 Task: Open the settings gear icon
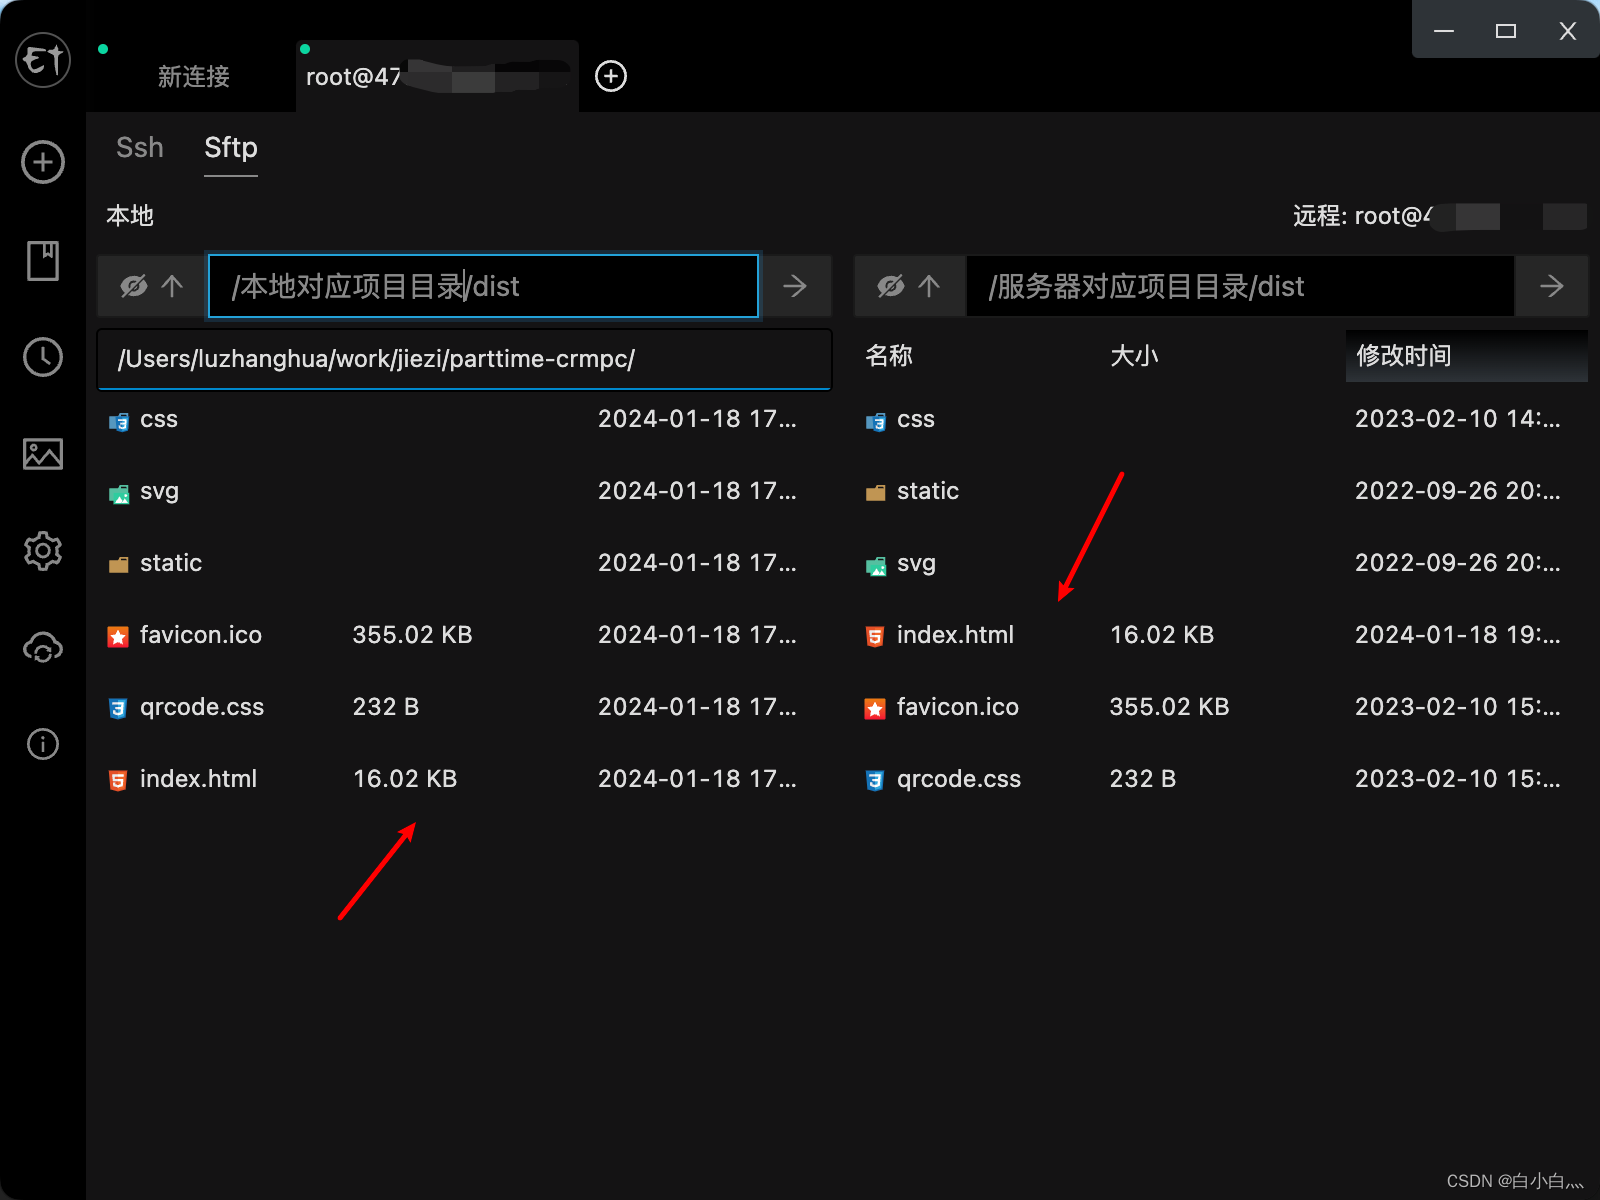point(43,551)
